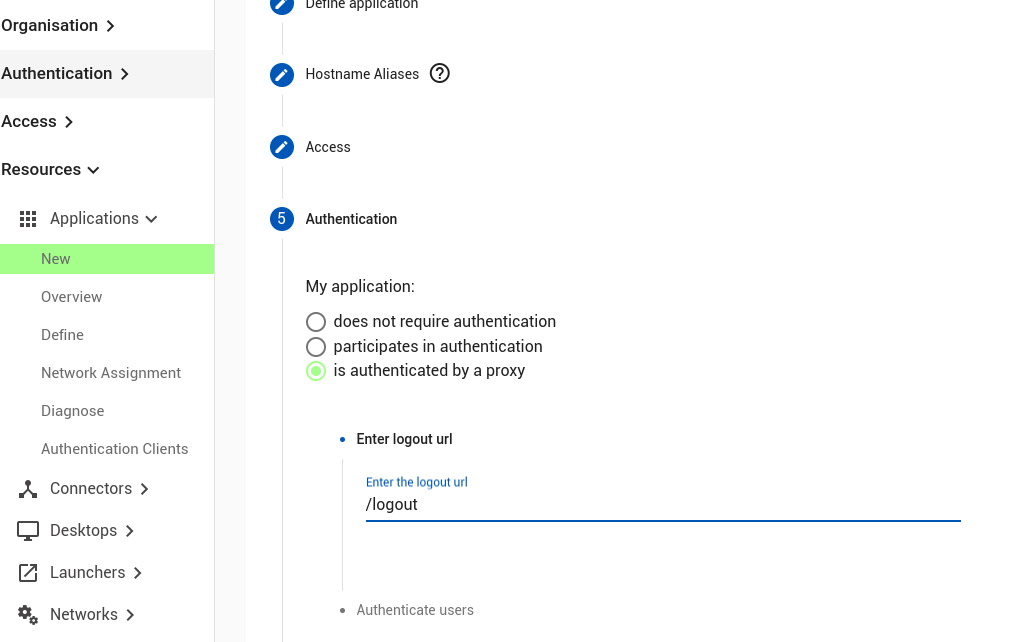This screenshot has height=642, width=1028.
Task: Click the Connectors node icon
Action: point(28,489)
